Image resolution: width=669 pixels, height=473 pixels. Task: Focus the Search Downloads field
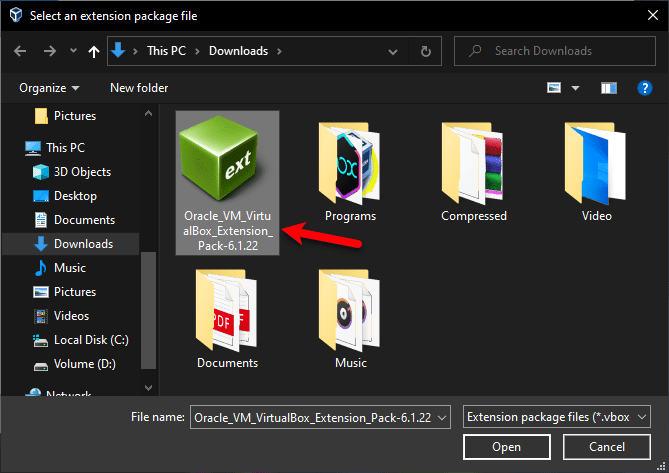555,51
